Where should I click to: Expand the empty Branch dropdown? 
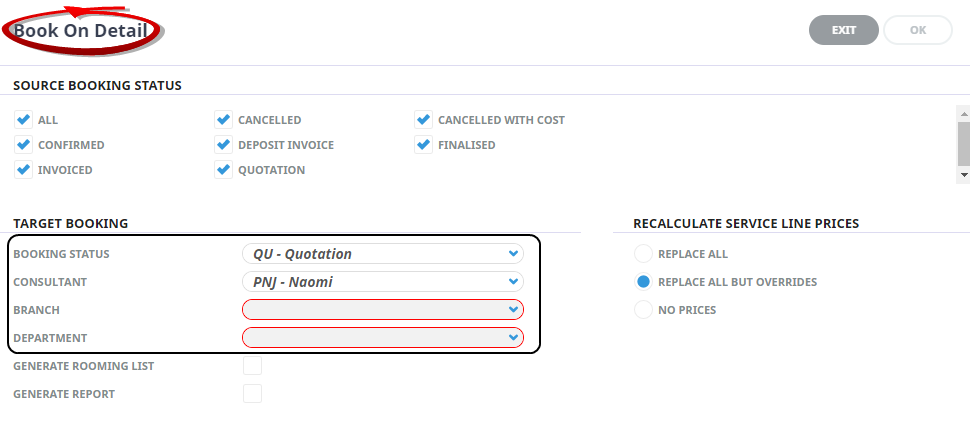(382, 309)
